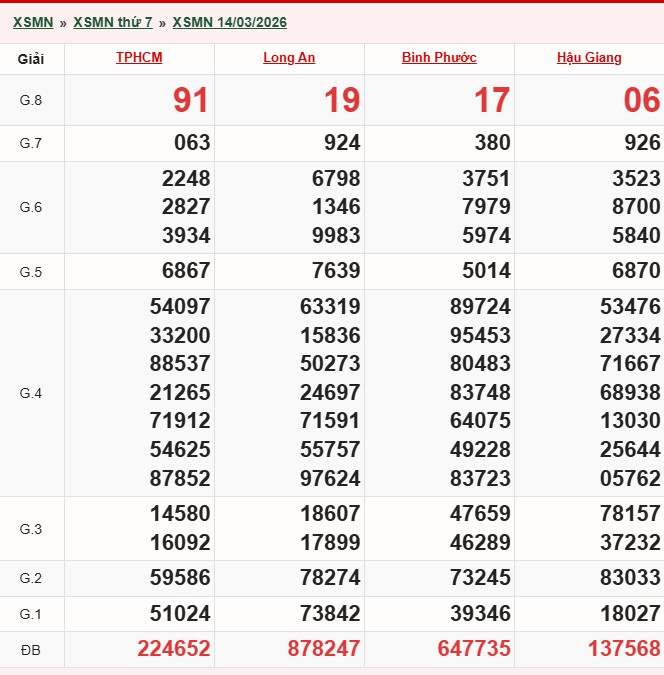Select the G.6 prize row label
Image resolution: width=664 pixels, height=675 pixels.
31,208
